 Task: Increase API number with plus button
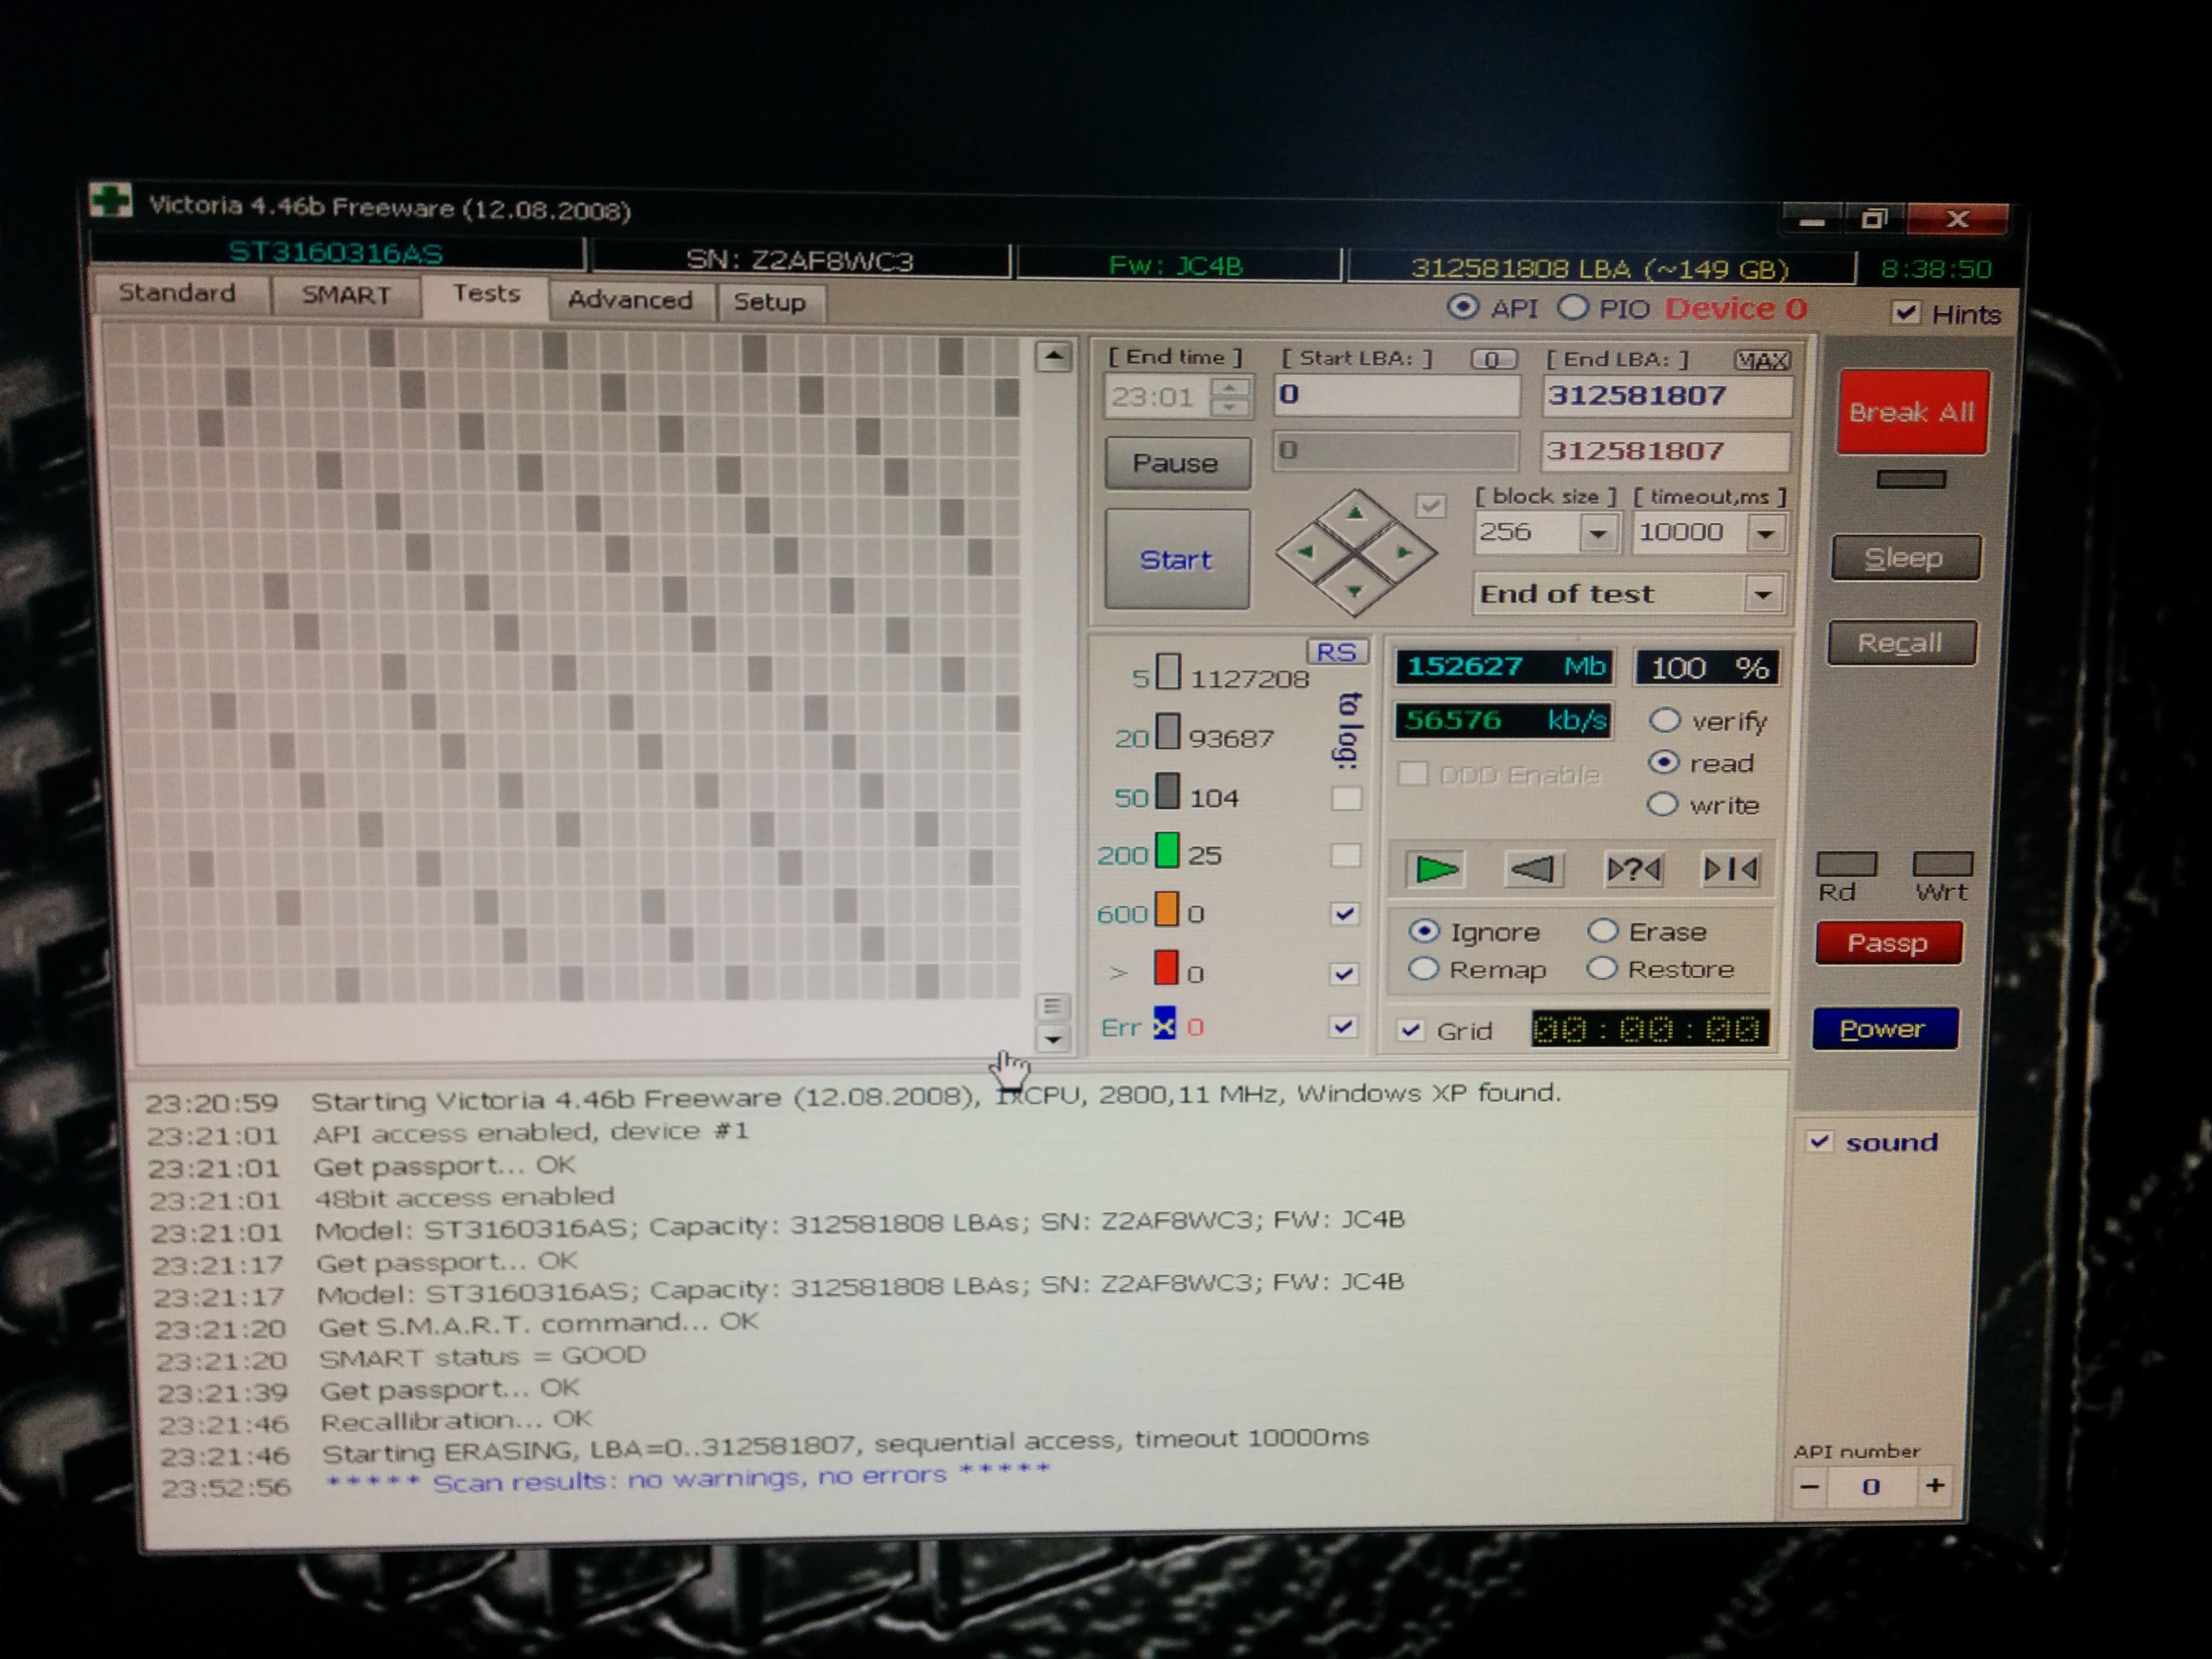1935,1486
